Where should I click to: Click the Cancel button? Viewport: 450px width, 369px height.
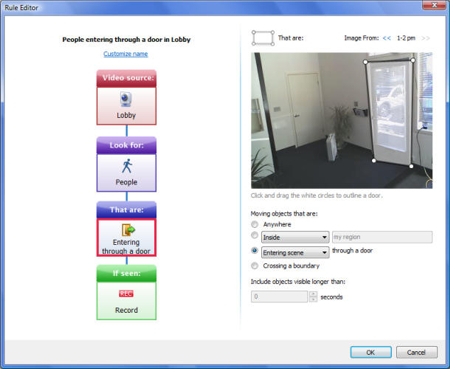pos(417,352)
